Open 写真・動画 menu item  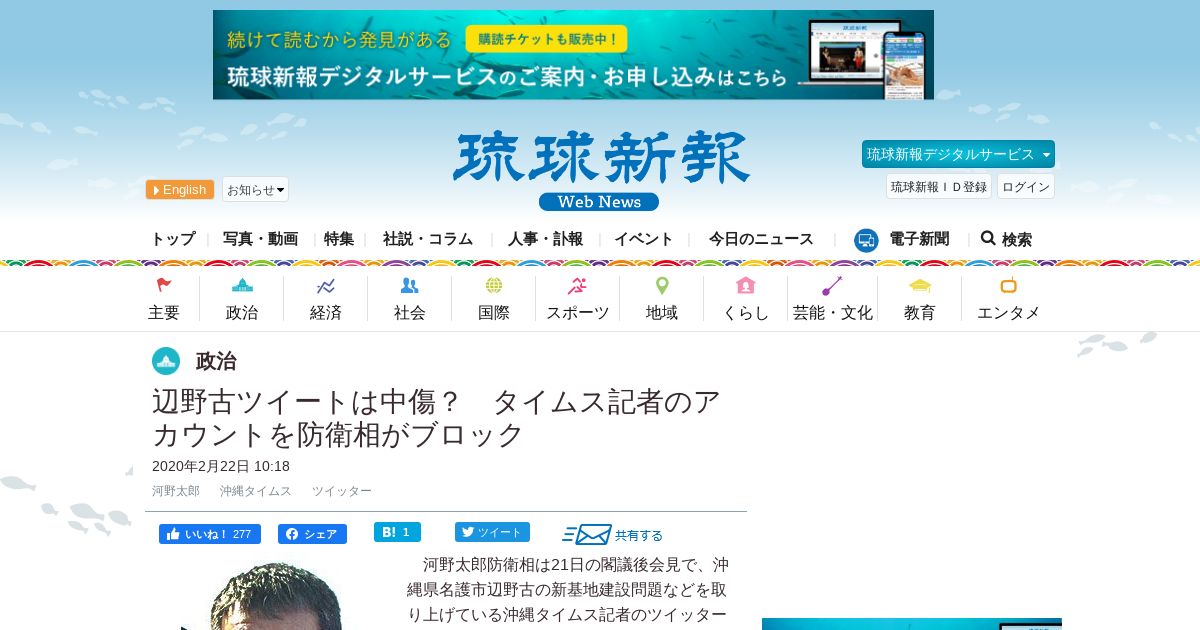260,239
